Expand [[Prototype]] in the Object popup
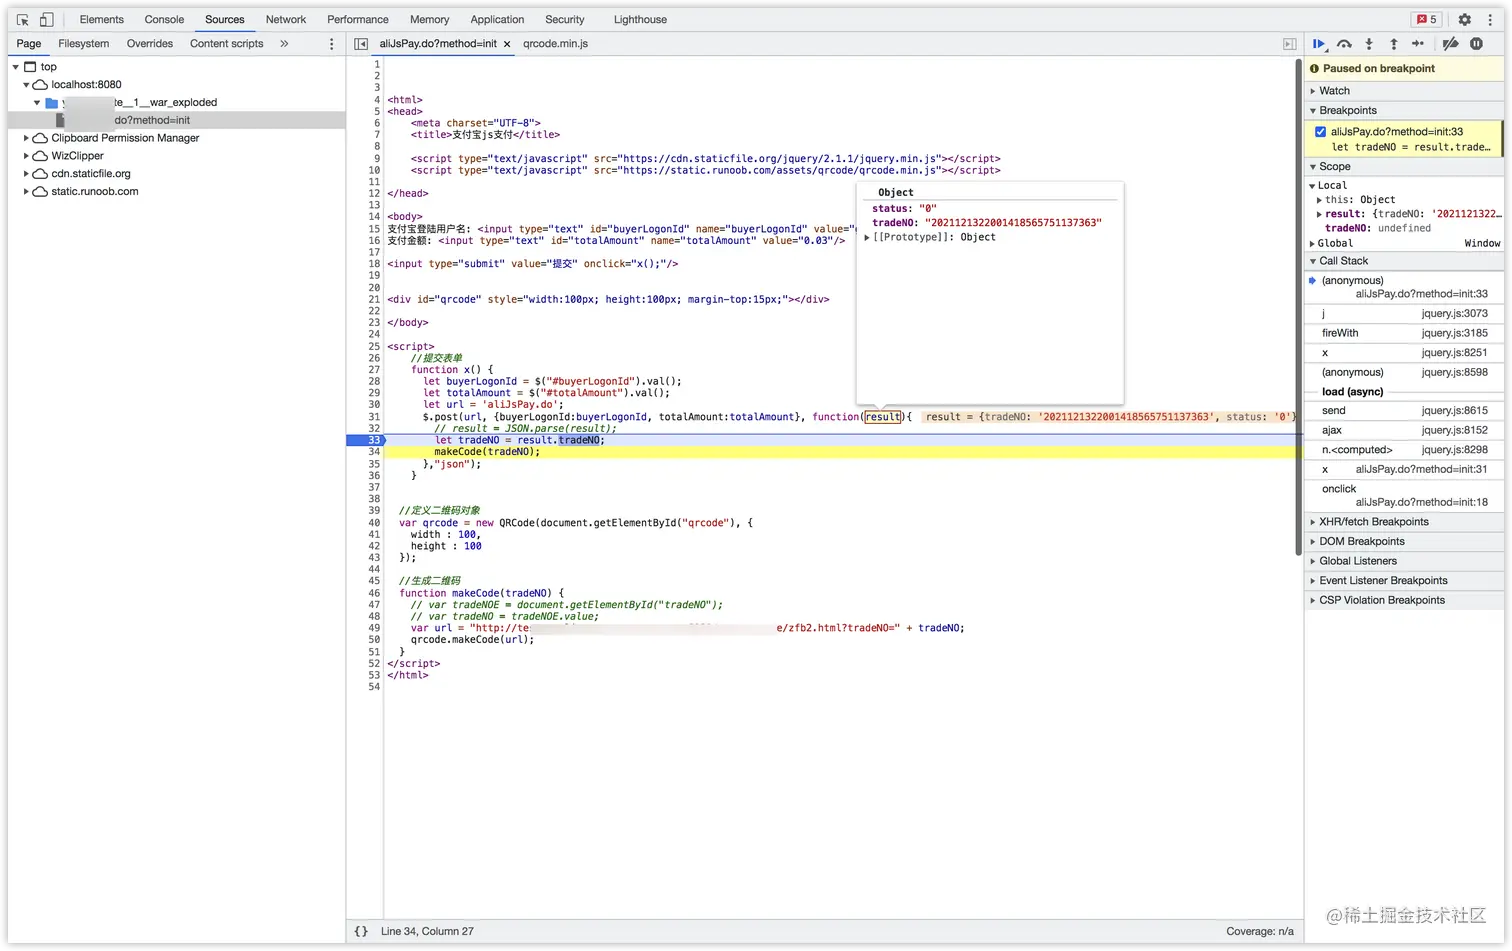The width and height of the screenshot is (1512, 951). click(867, 238)
